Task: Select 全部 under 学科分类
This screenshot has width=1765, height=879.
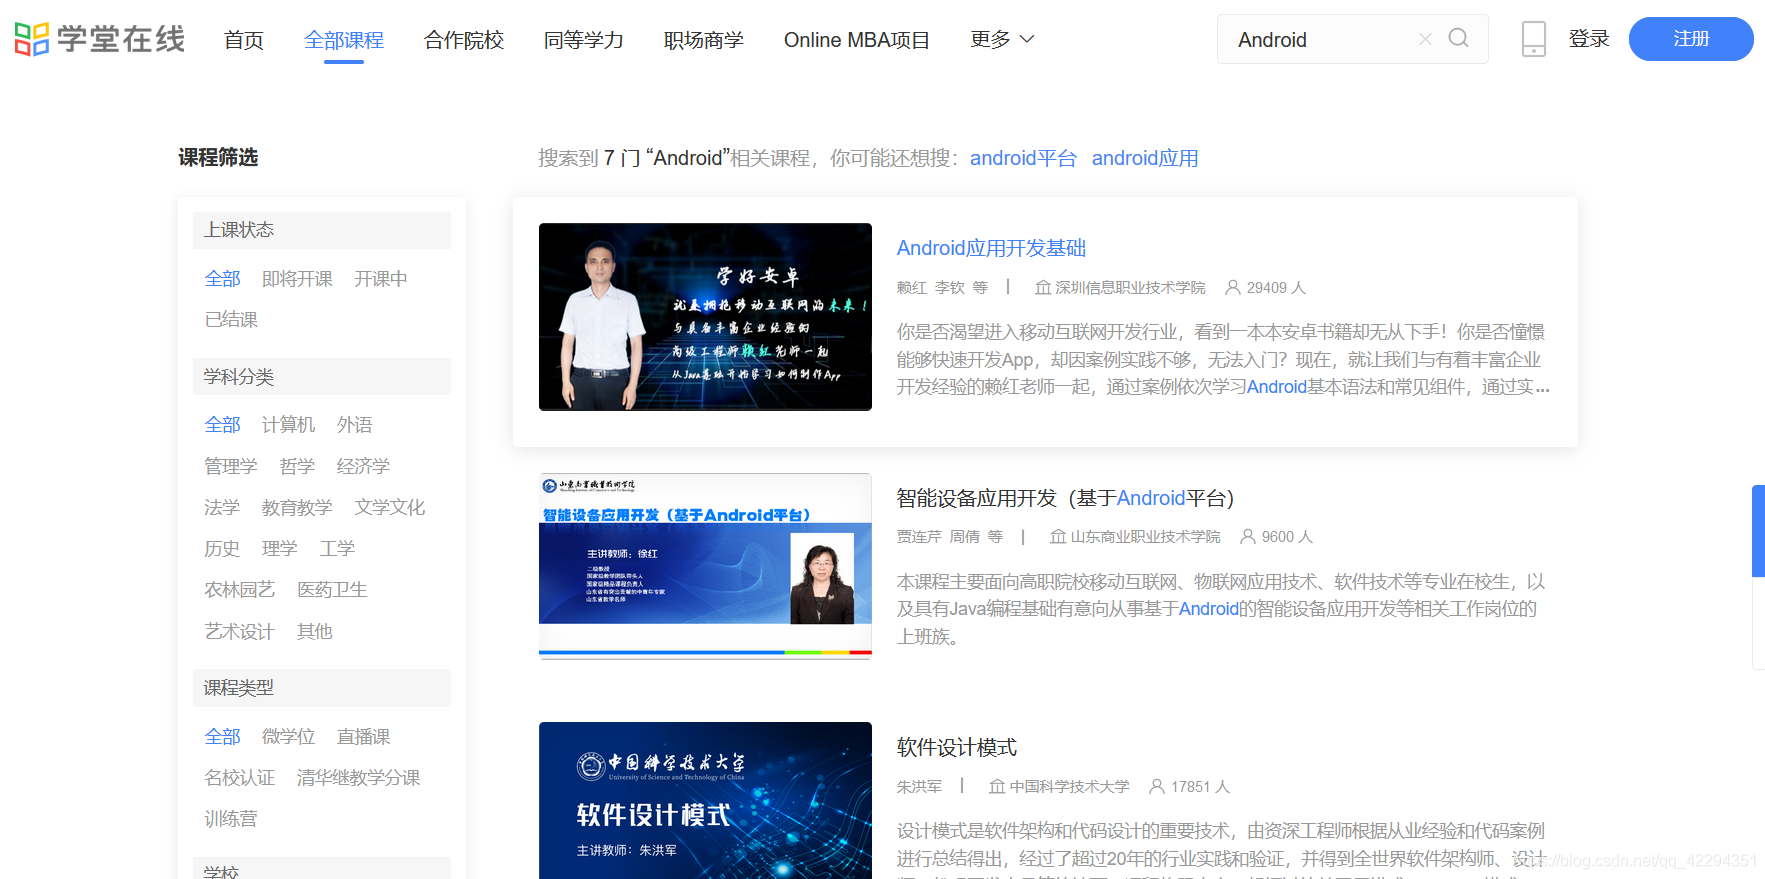Action: tap(222, 425)
